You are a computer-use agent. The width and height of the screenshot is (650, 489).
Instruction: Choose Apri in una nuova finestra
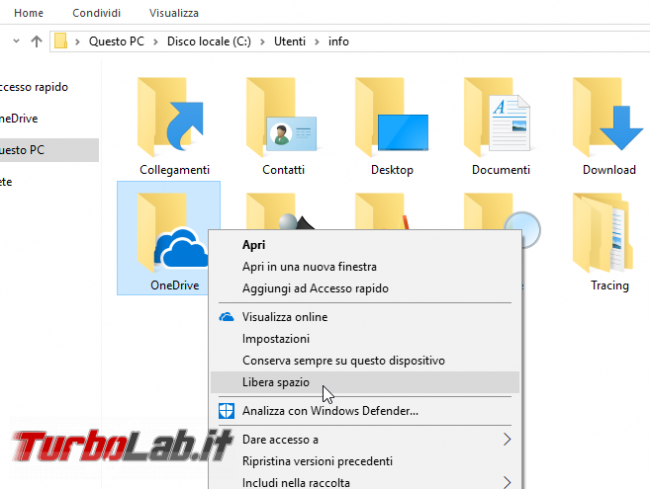(365, 266)
